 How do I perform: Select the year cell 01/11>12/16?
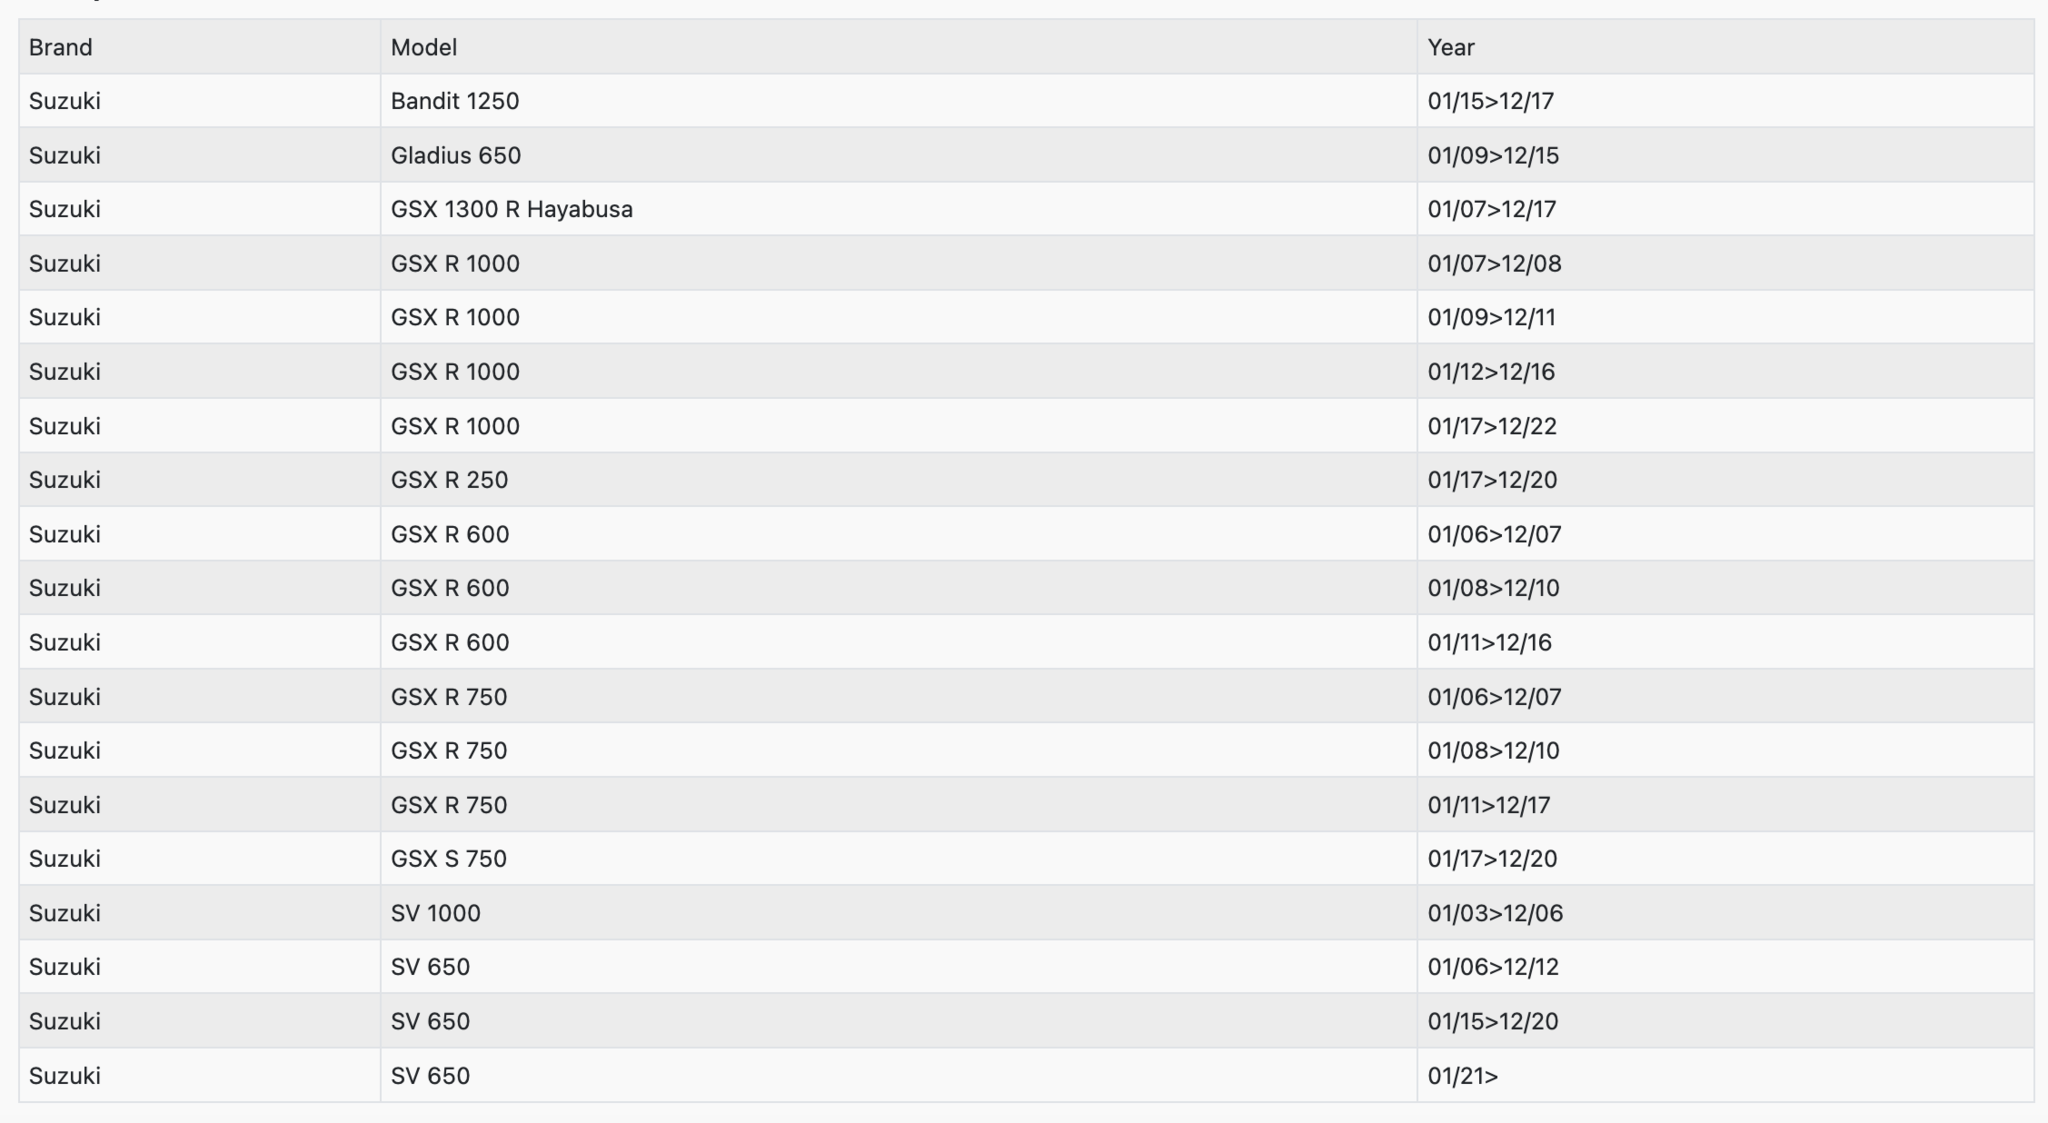coord(1490,642)
